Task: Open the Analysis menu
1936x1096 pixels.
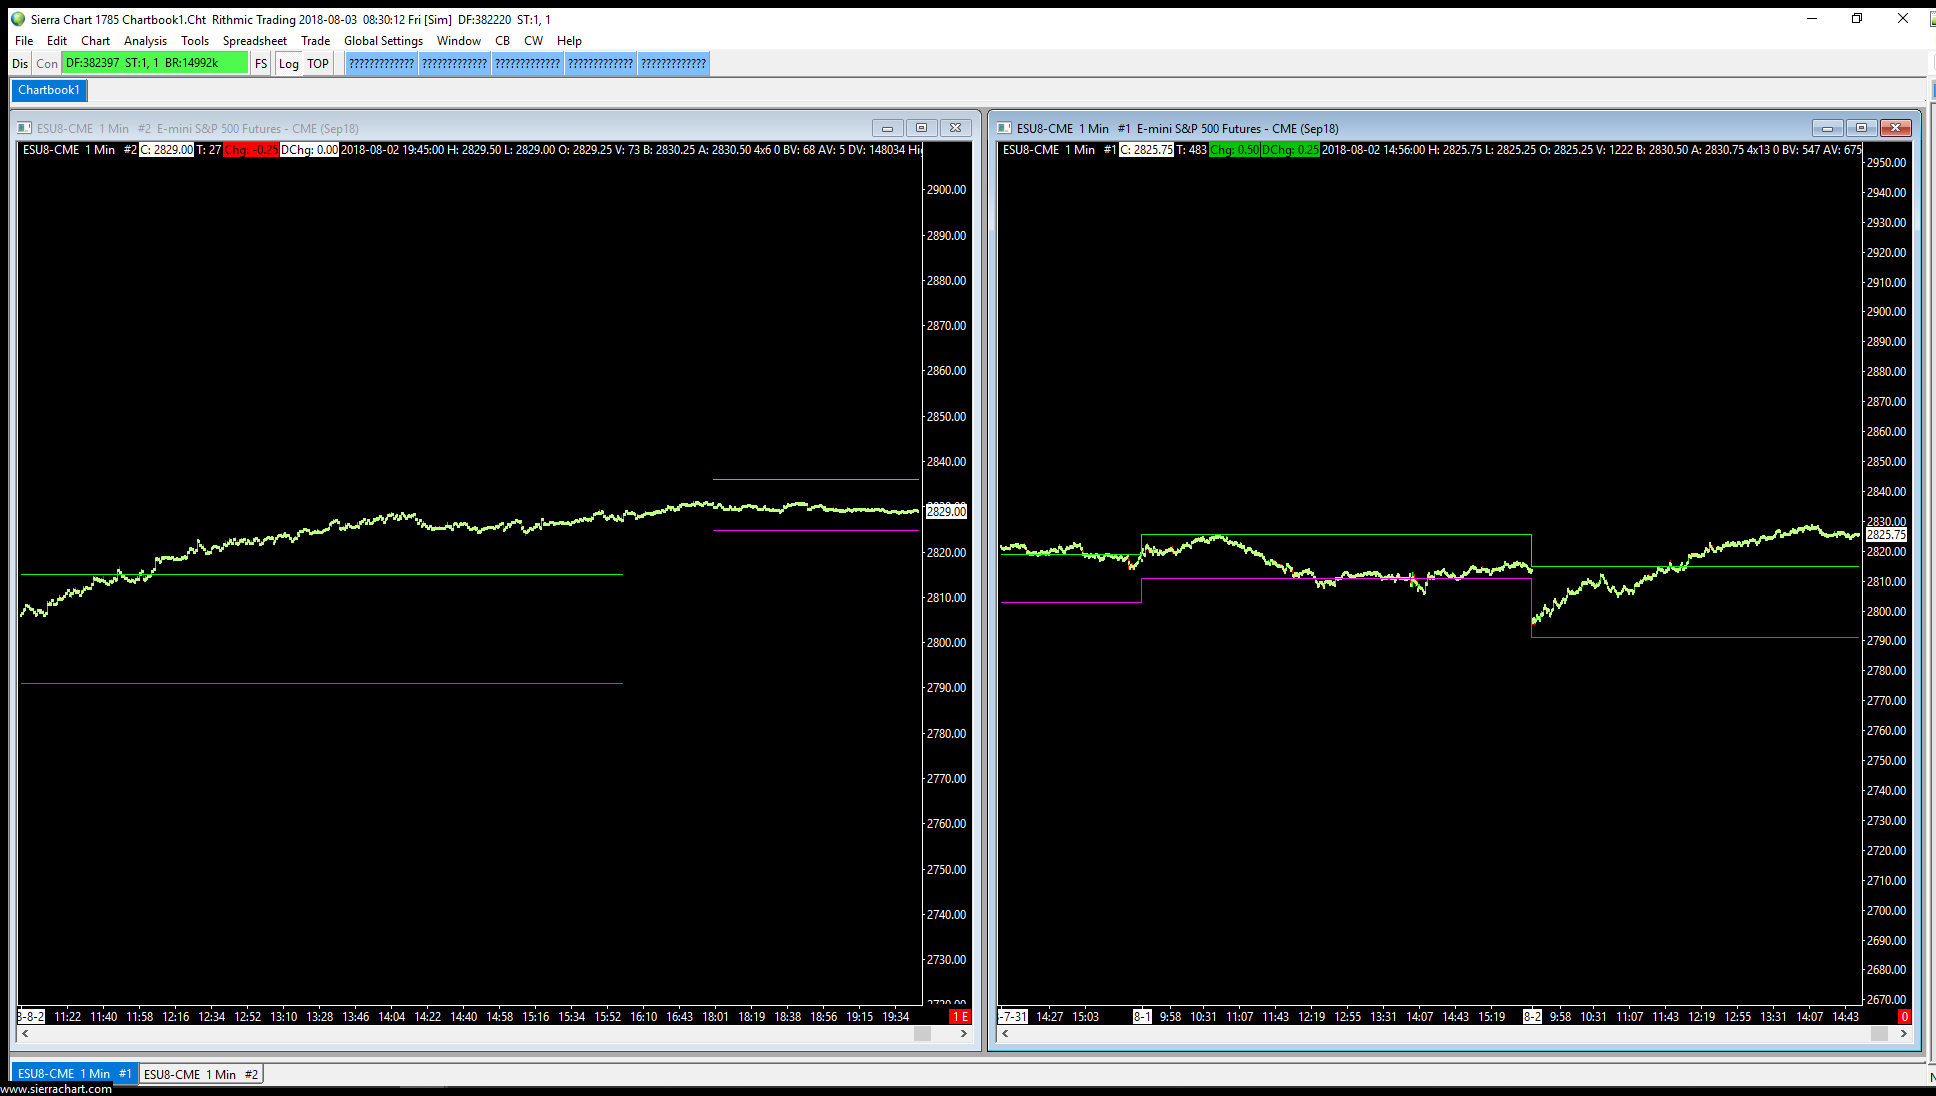Action: point(145,41)
